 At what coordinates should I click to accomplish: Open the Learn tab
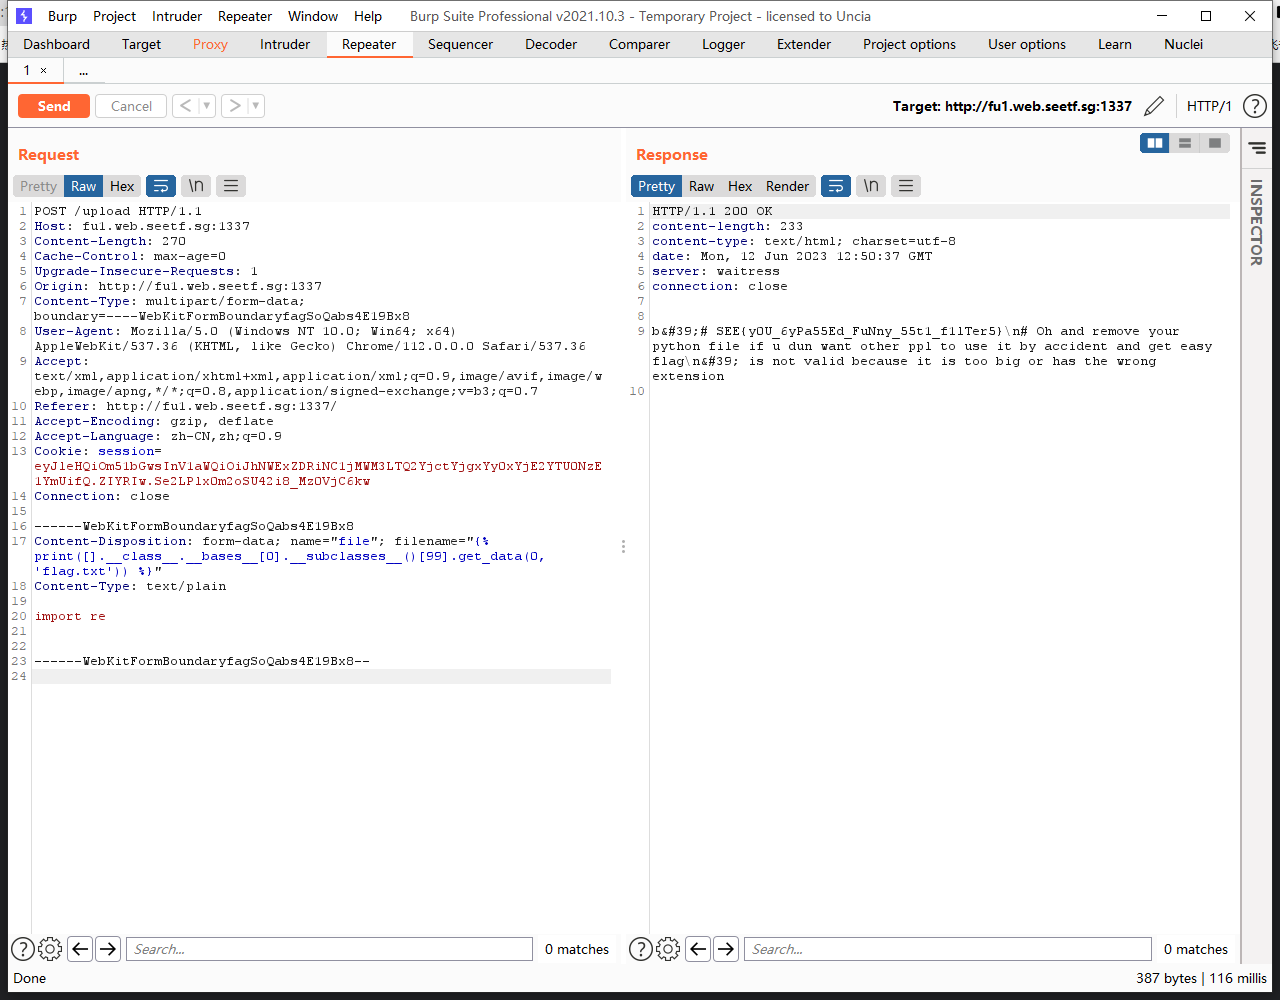point(1115,44)
